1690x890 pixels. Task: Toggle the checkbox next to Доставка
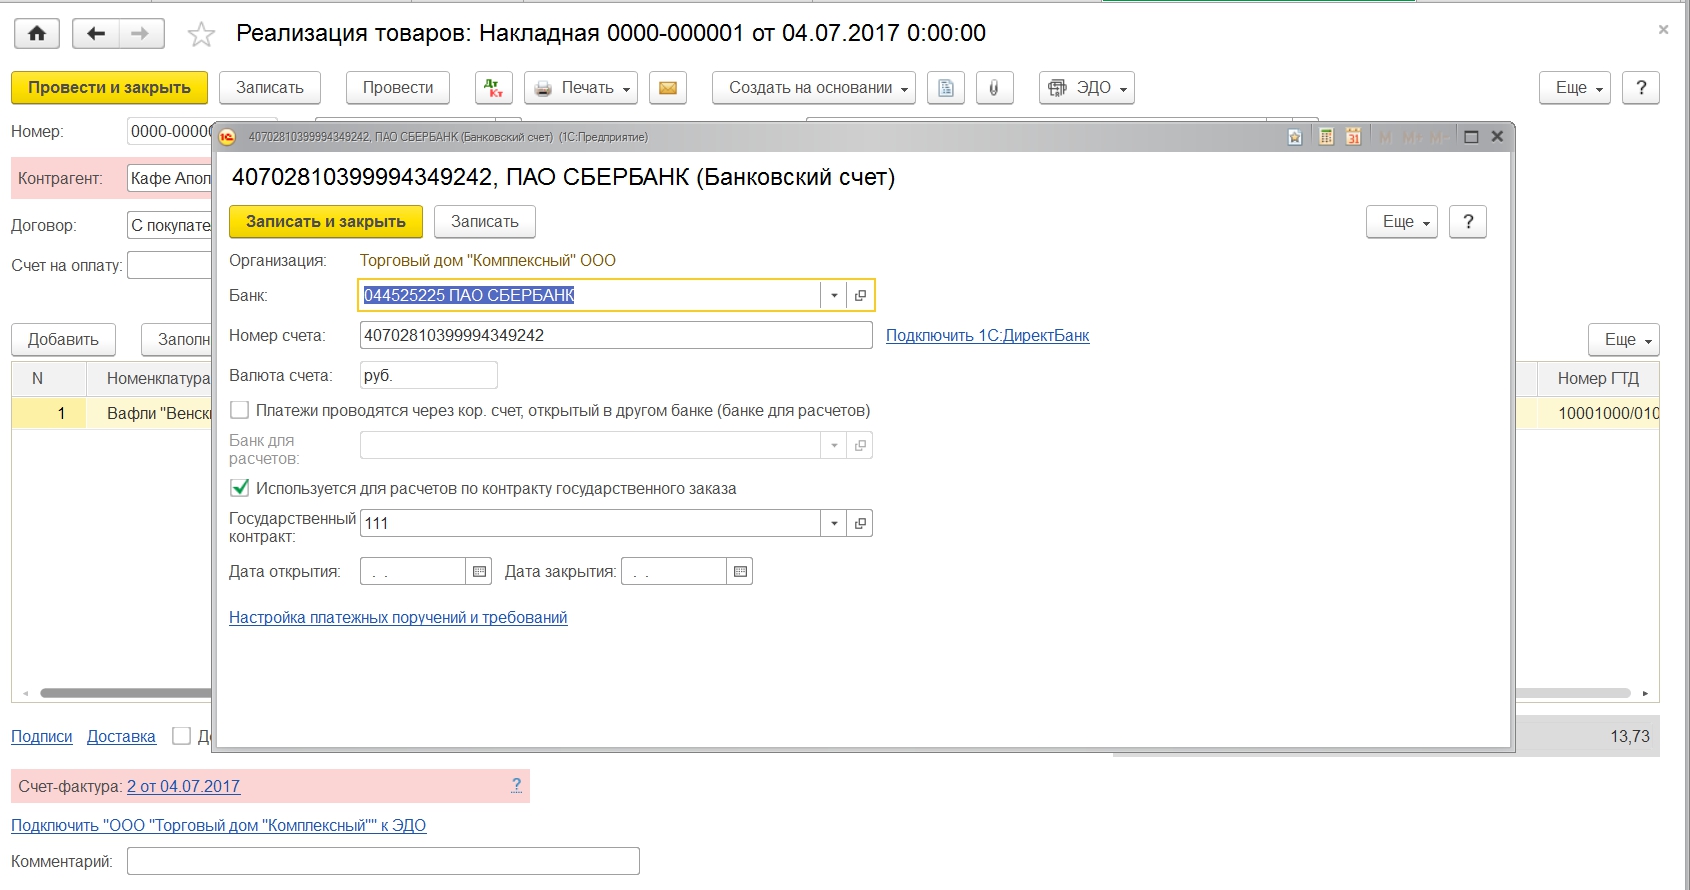181,736
